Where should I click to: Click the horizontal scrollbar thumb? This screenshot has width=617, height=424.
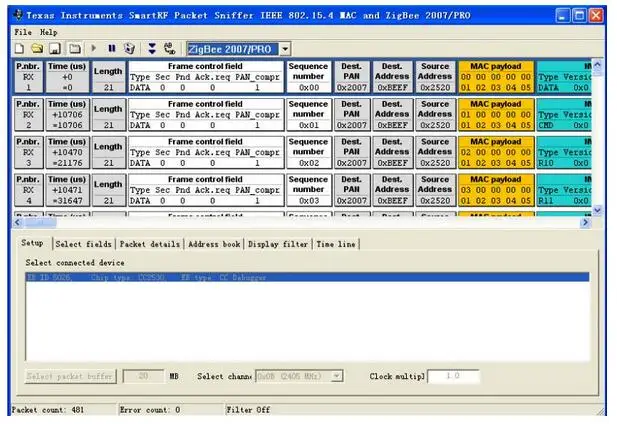[40, 223]
